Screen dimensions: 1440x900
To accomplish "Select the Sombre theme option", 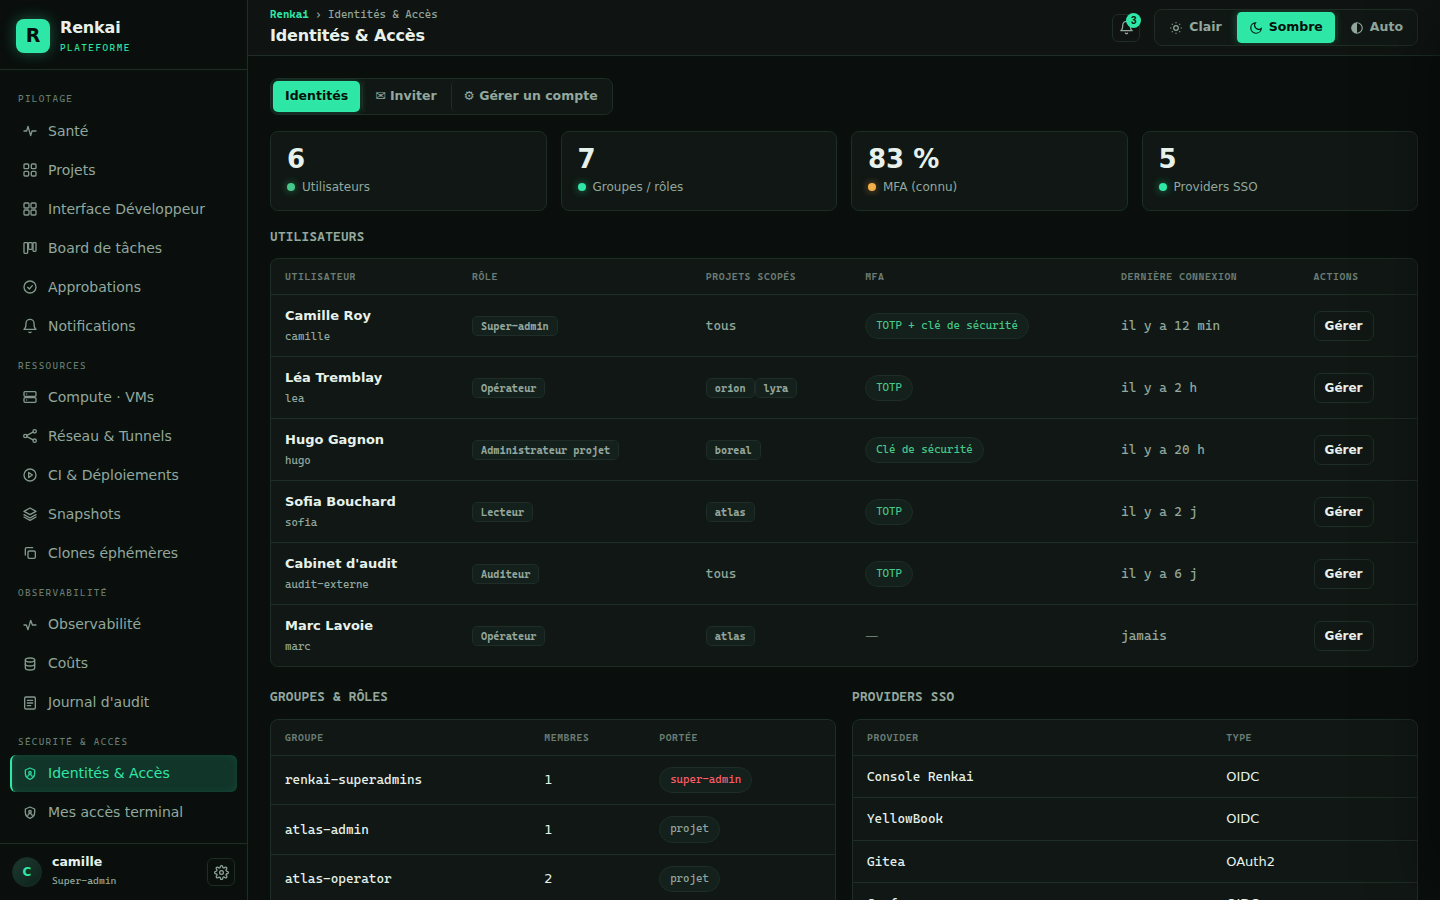I will 1286,27.
